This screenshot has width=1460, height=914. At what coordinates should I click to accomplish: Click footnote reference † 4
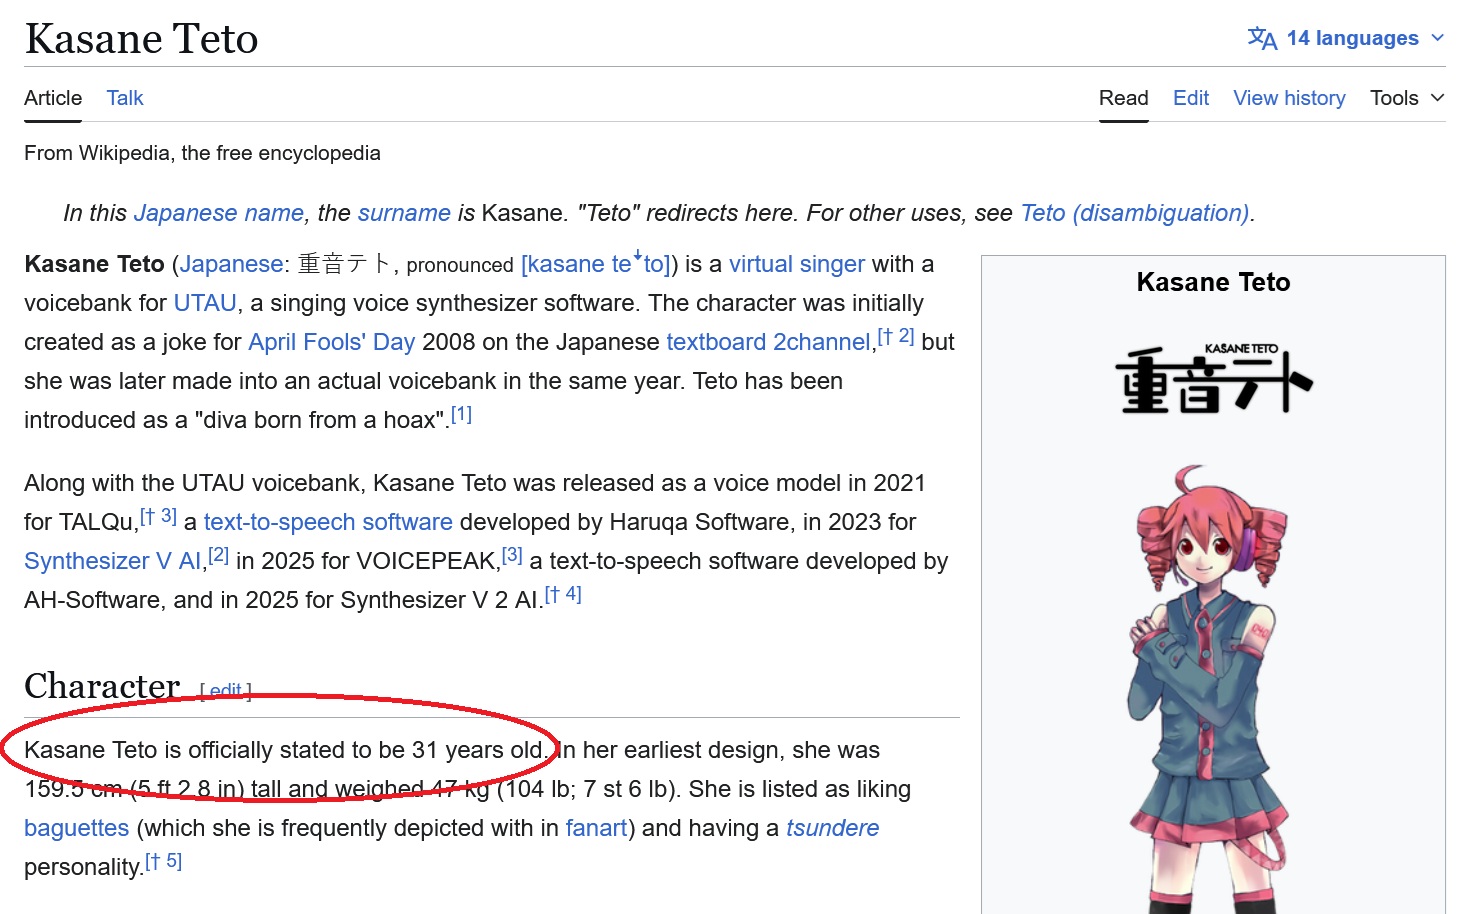[563, 594]
